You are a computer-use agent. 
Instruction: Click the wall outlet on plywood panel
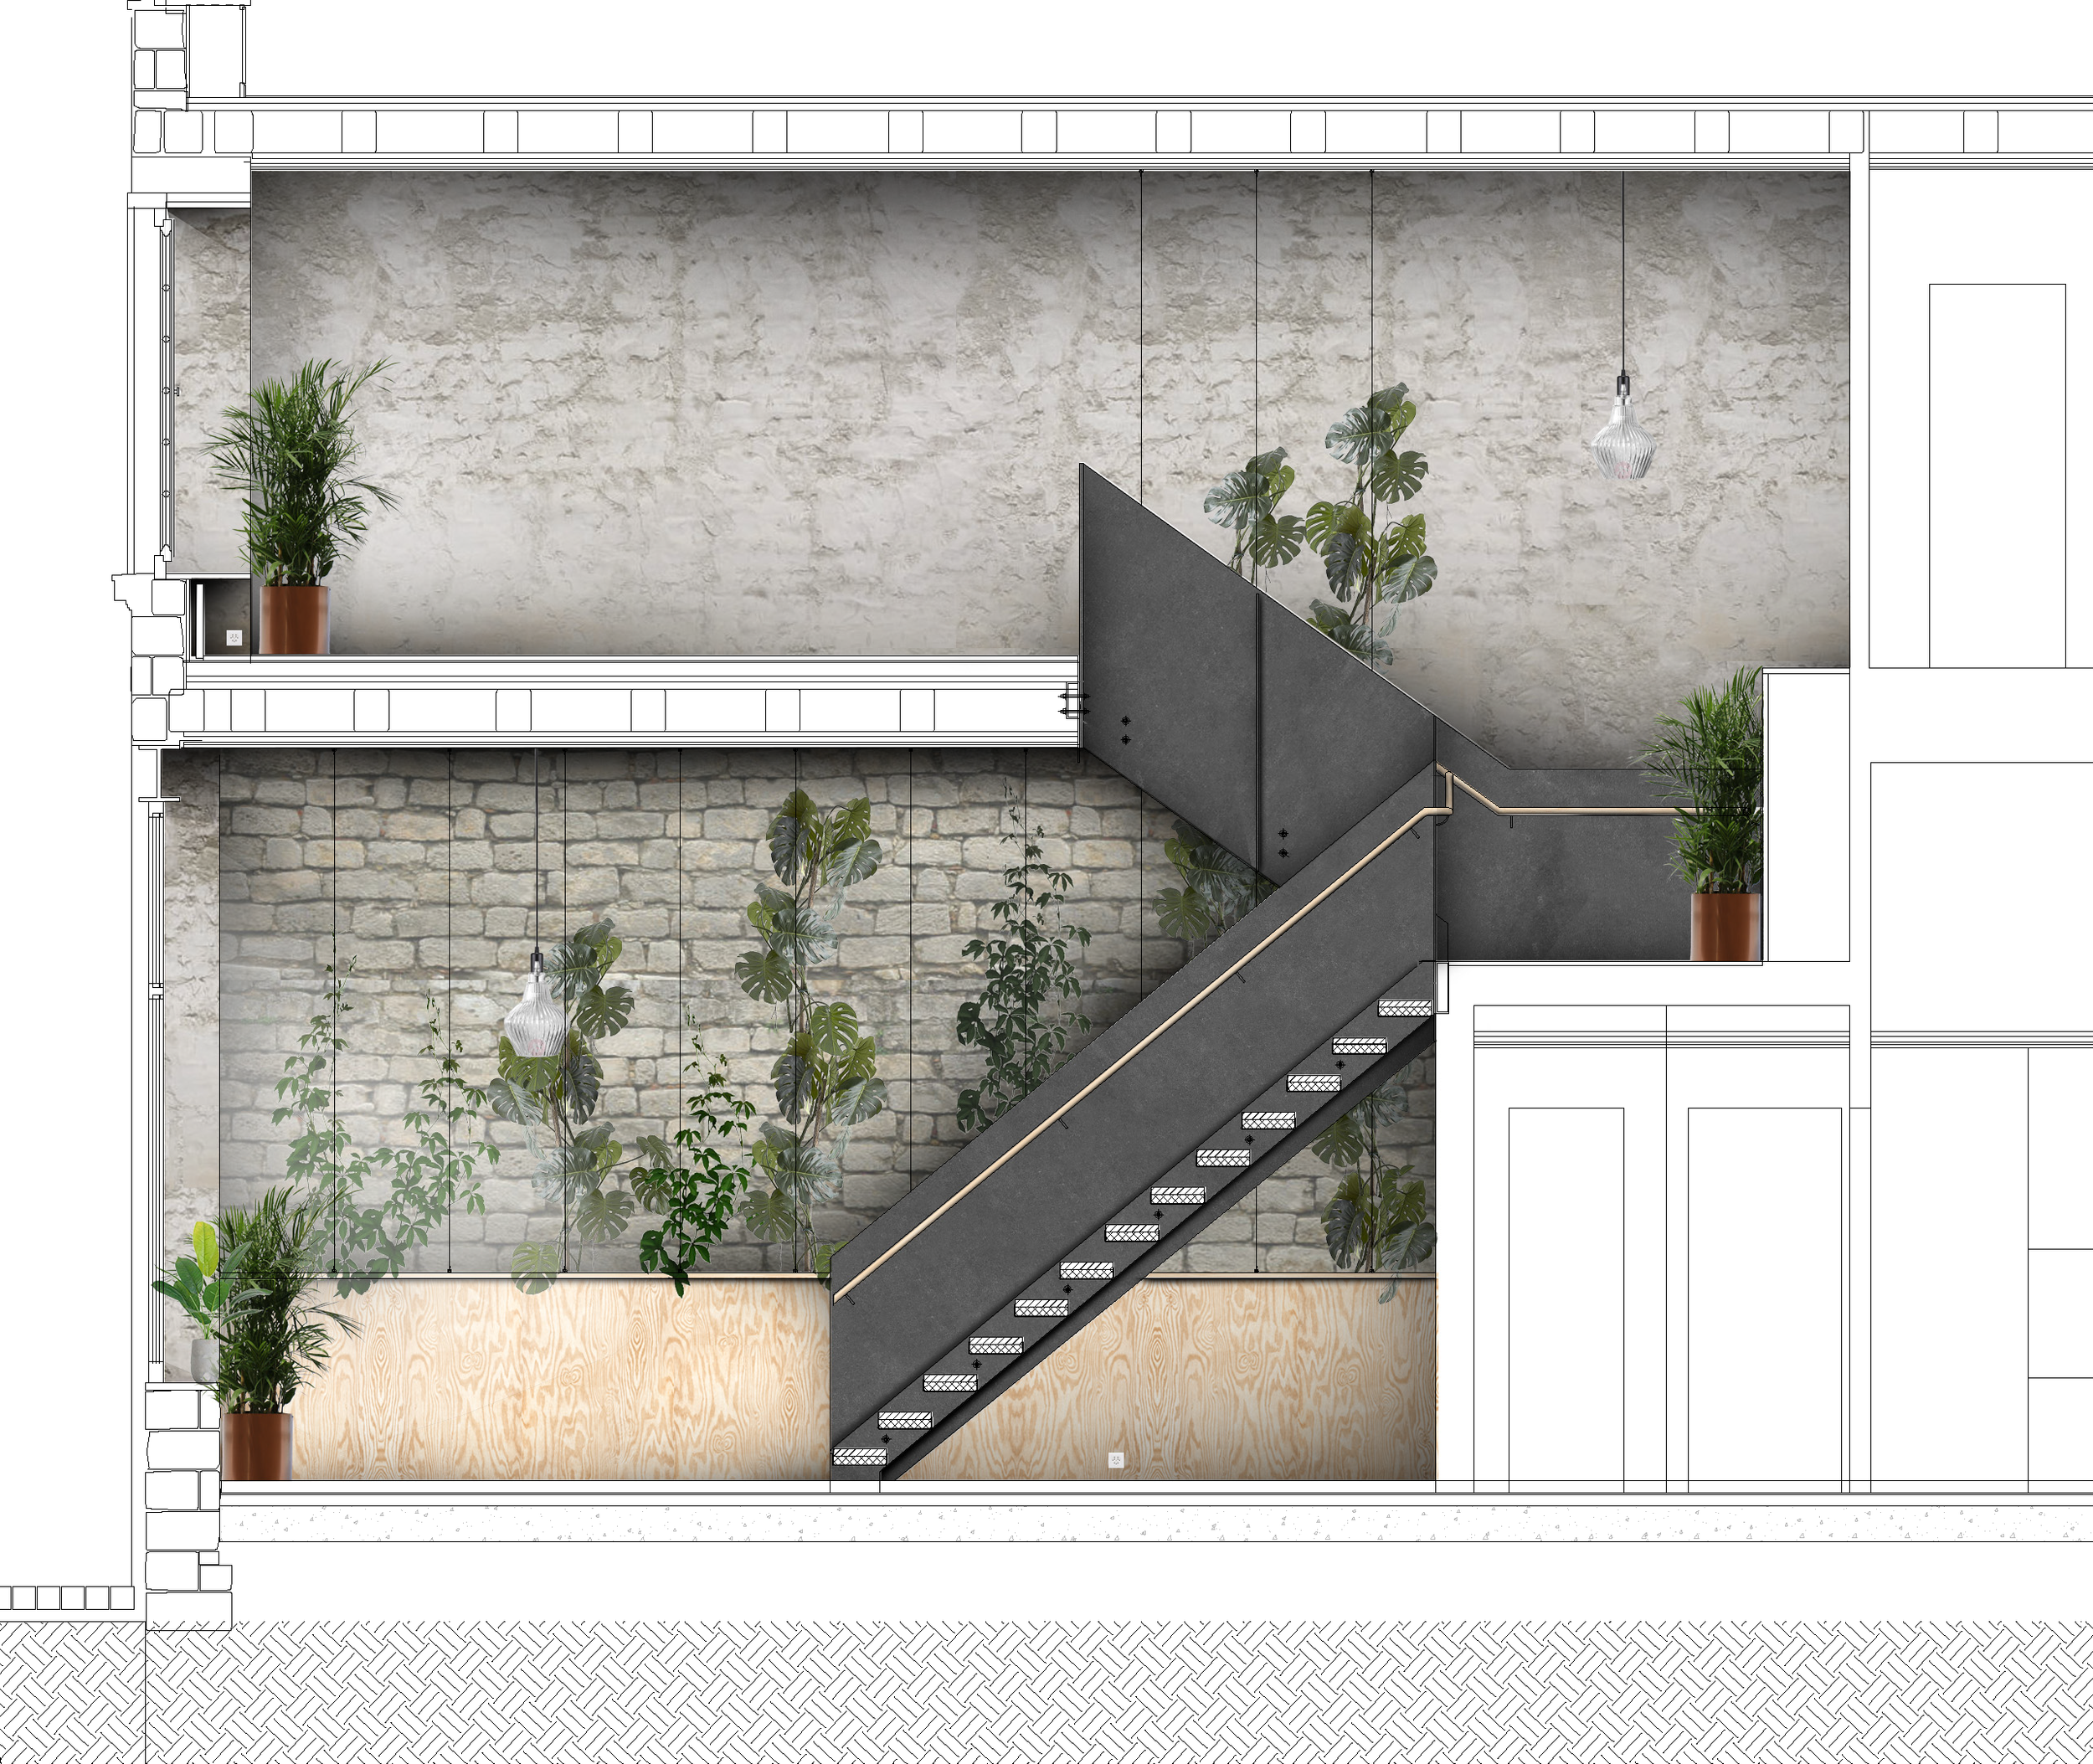(1116, 1460)
